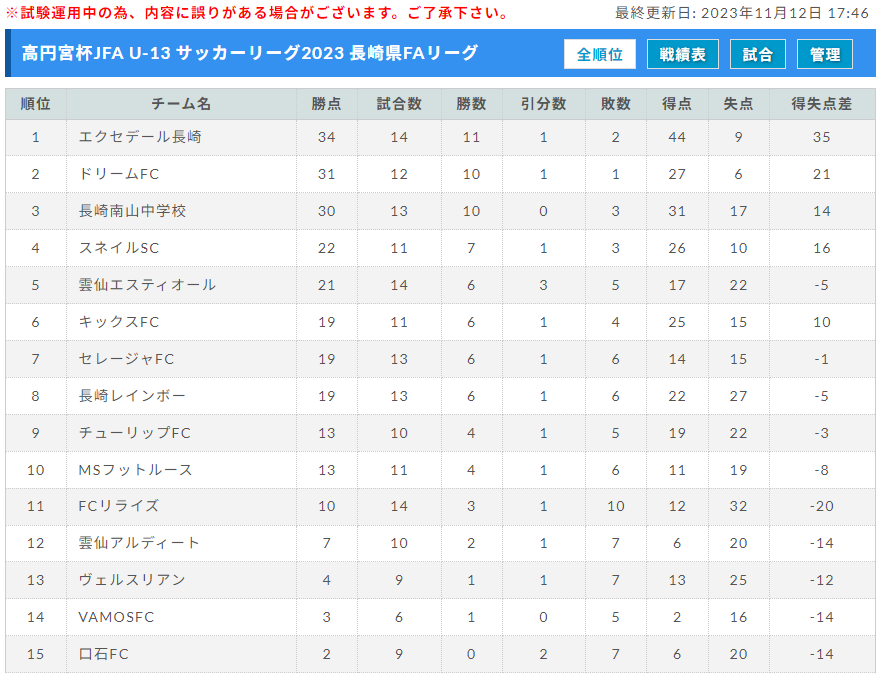Viewport: 879px width, 682px height.
Task: Open the 試合 tab
Action: (757, 54)
